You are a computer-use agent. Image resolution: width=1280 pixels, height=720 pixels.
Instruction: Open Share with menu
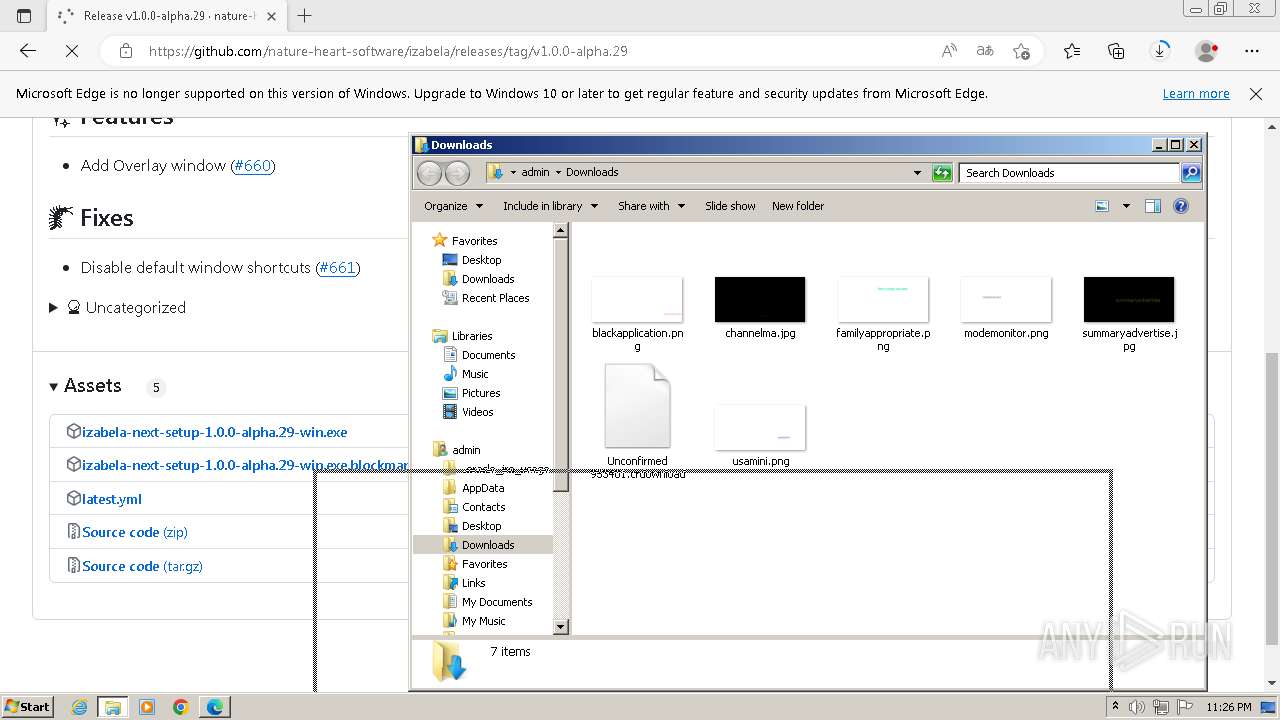[651, 206]
